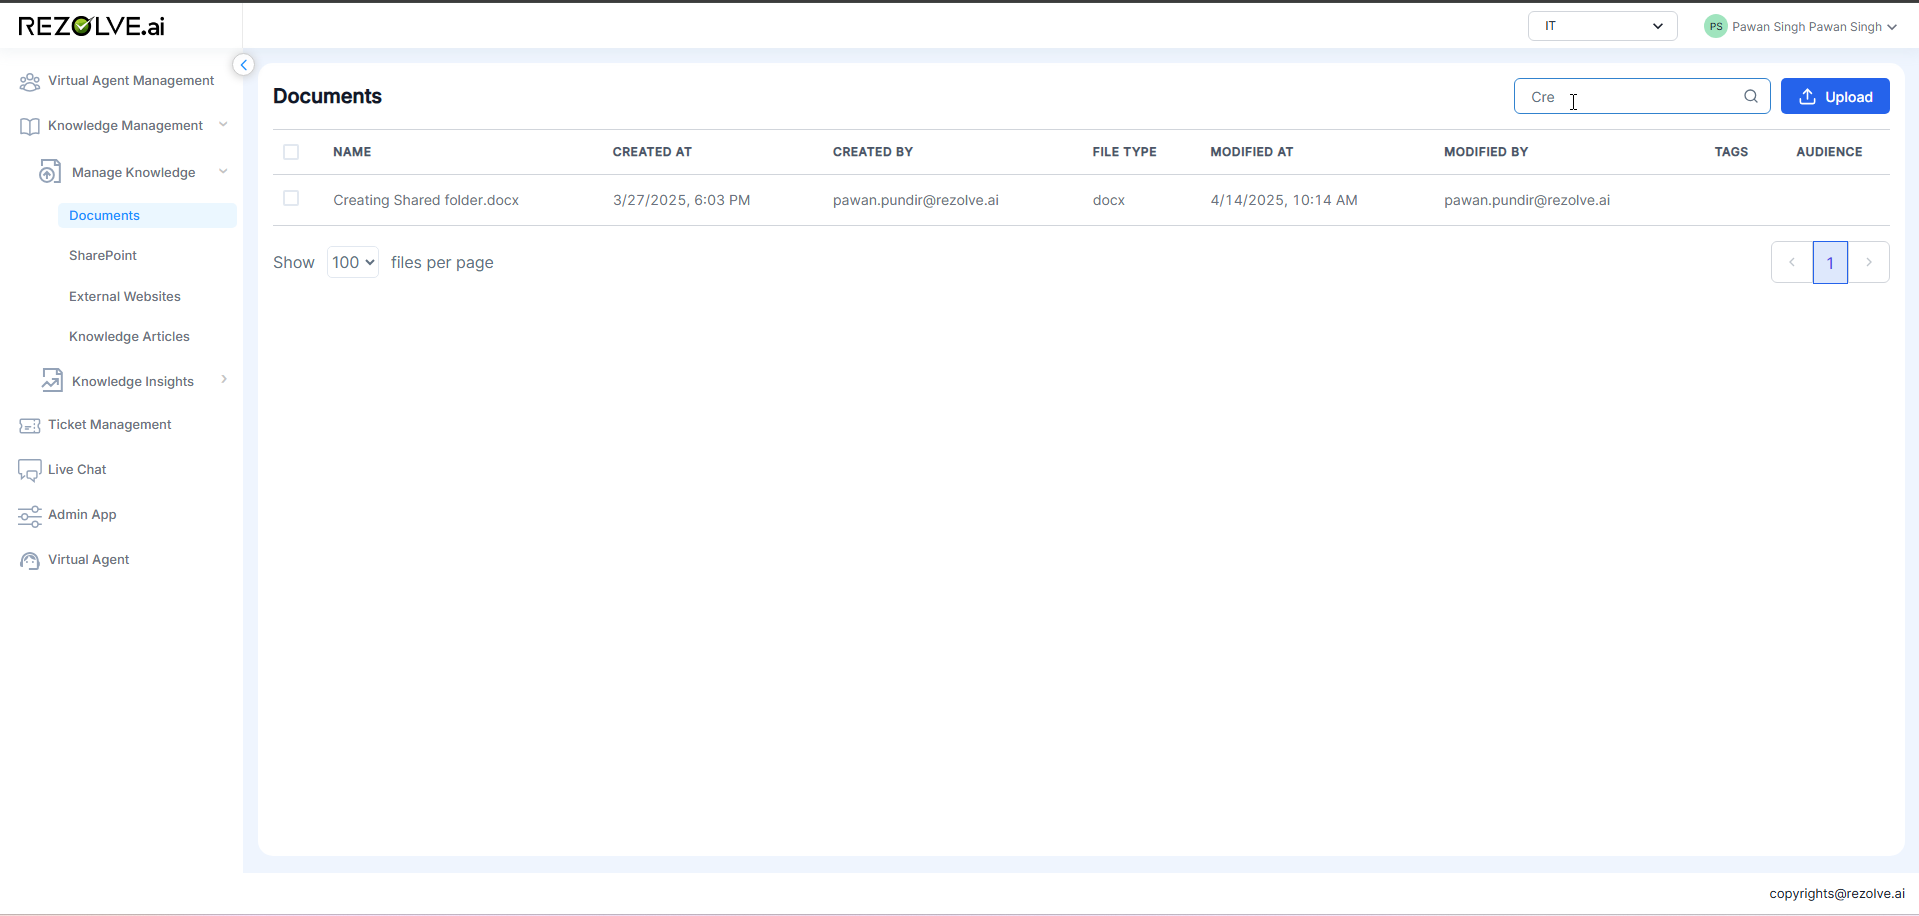This screenshot has height=916, width=1919.
Task: Click the AUDIENCE column header
Action: [1829, 152]
